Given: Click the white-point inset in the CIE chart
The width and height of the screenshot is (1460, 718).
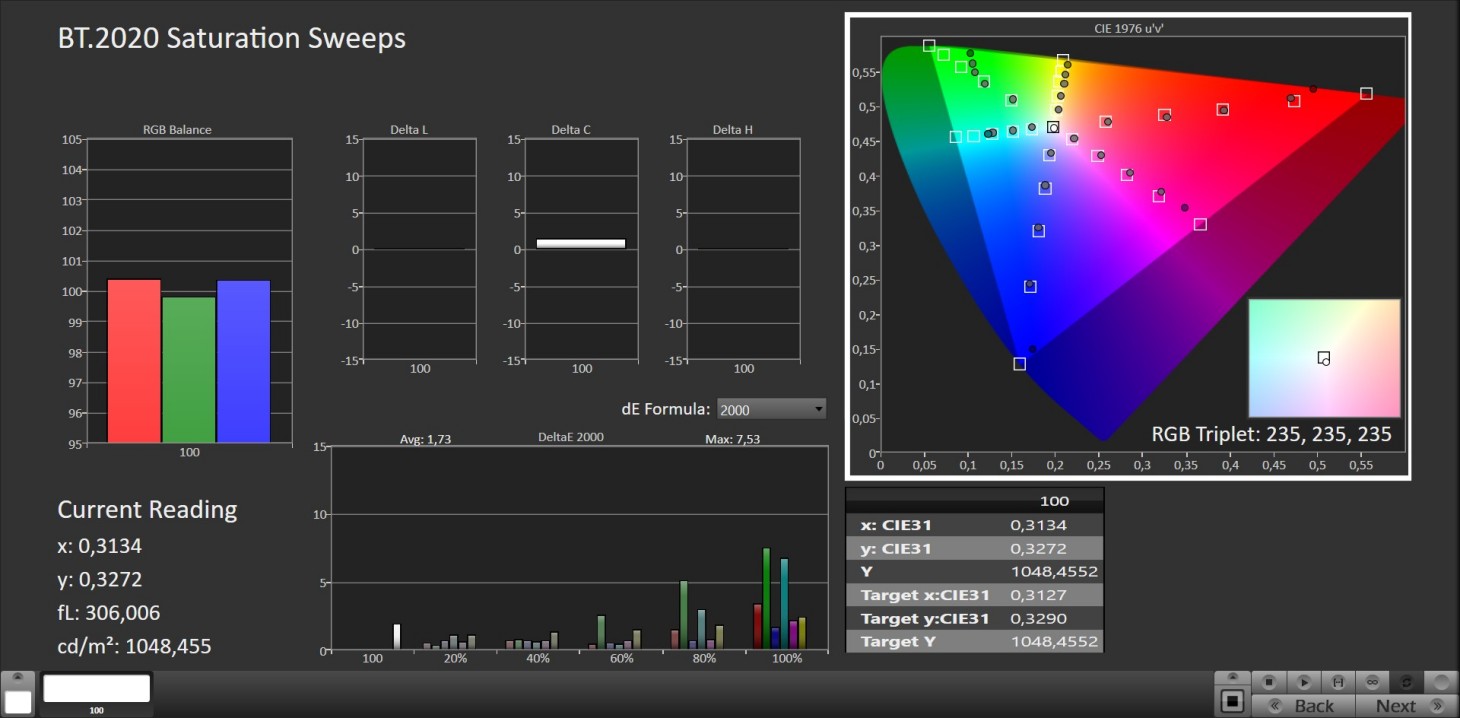Looking at the screenshot, I should pos(1324,357).
